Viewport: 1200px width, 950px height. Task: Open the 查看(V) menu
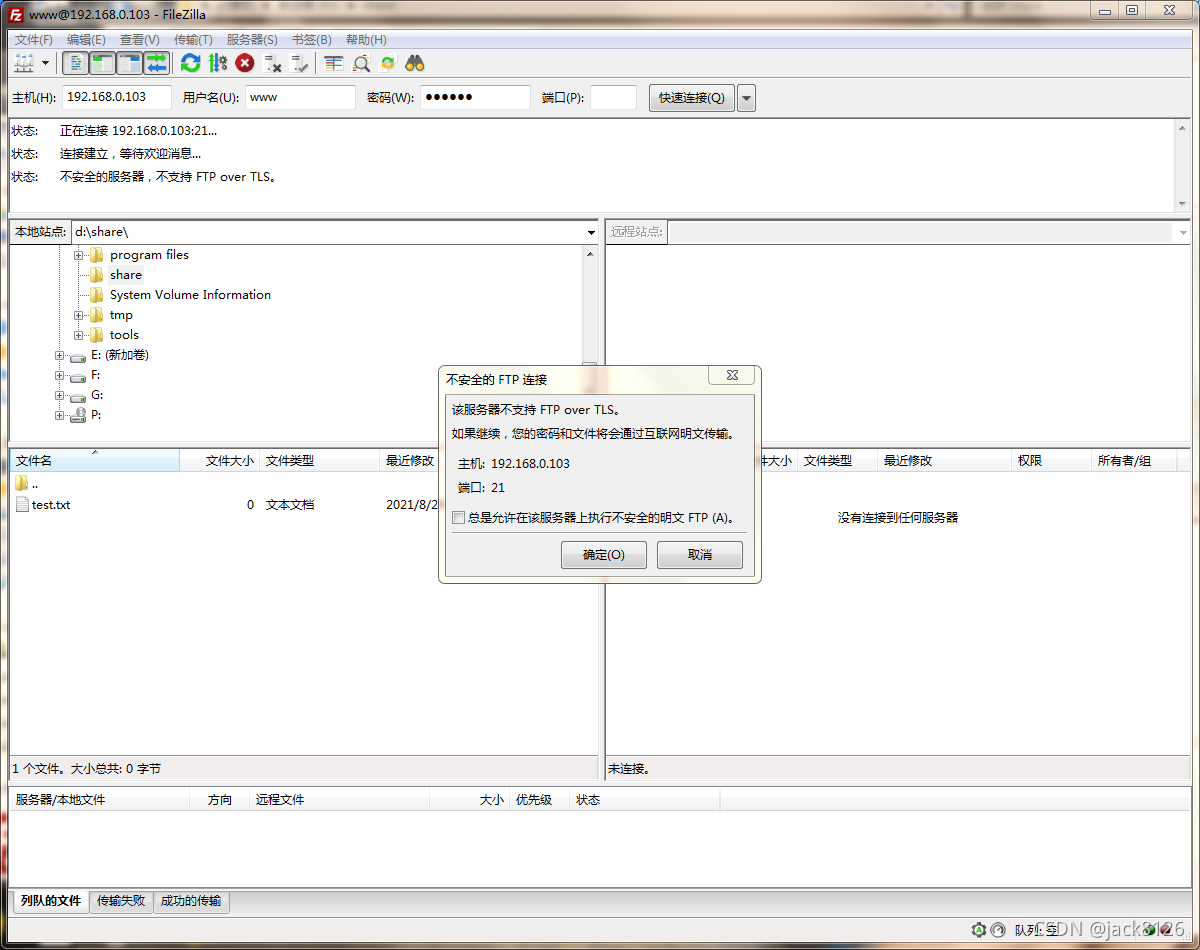coord(140,39)
